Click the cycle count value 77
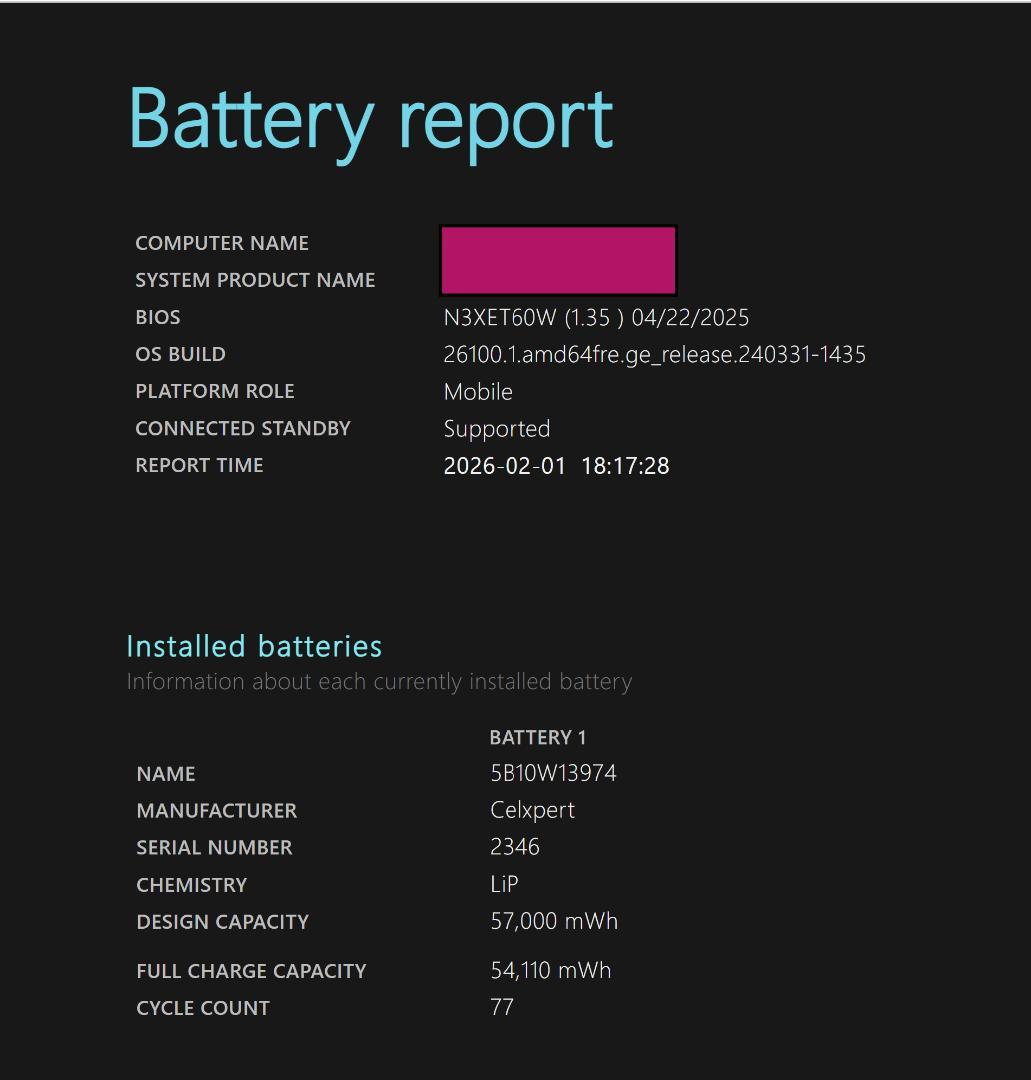The image size is (1031, 1080). pos(502,1008)
